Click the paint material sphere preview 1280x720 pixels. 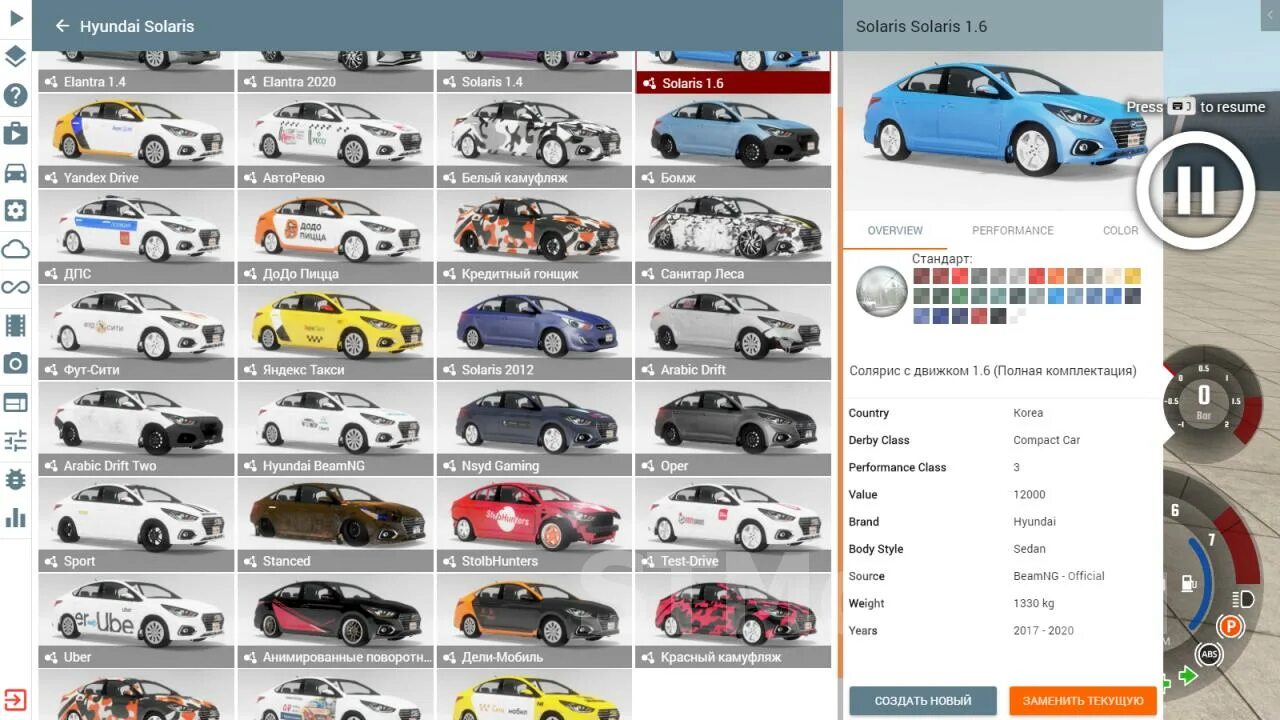click(x=882, y=292)
